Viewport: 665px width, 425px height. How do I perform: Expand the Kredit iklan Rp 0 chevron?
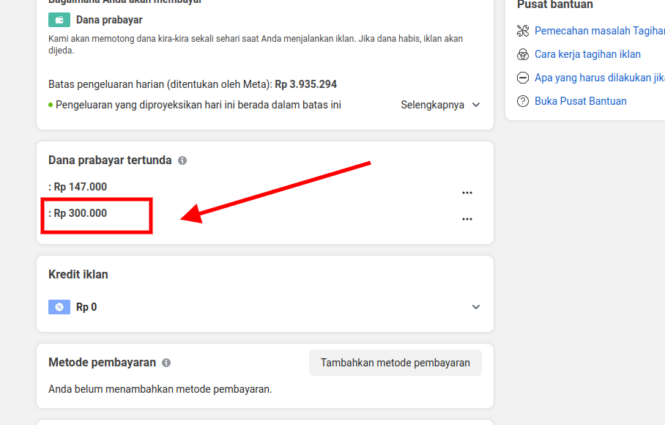click(476, 307)
